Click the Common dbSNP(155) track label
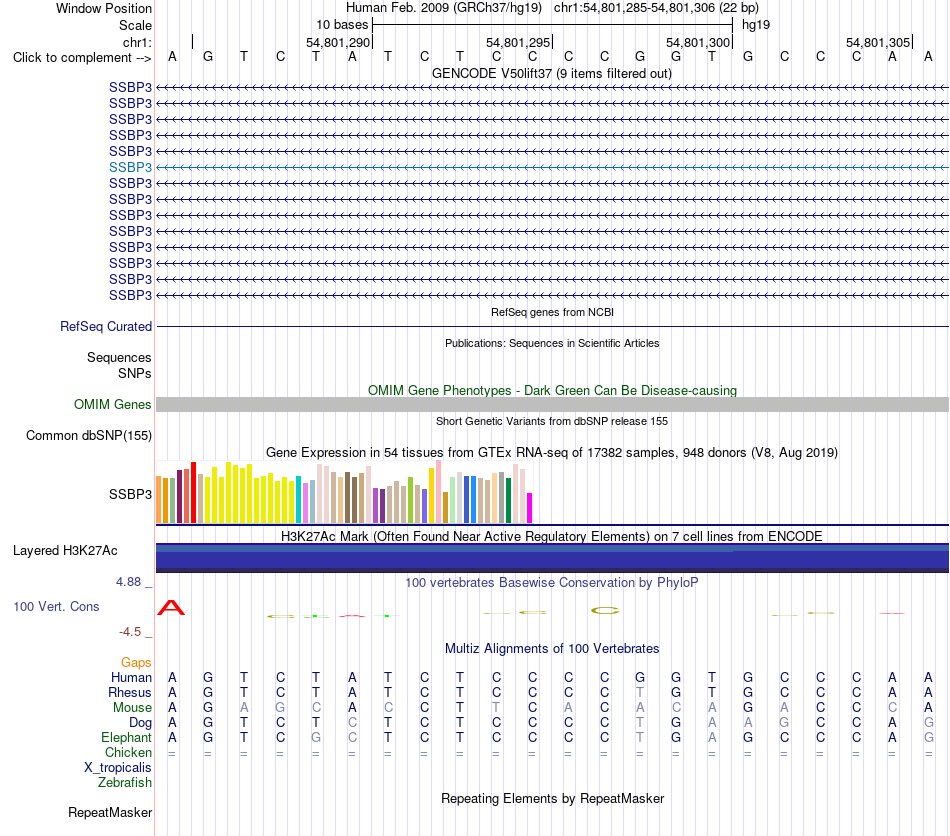Viewport: 950px width, 836px height. pyautogui.click(x=89, y=436)
